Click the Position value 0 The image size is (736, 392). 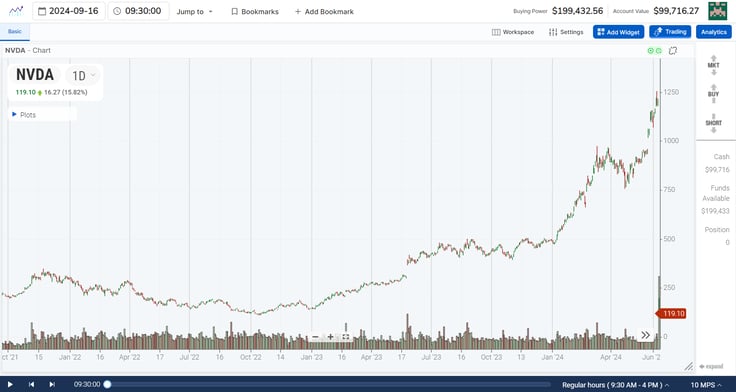728,243
